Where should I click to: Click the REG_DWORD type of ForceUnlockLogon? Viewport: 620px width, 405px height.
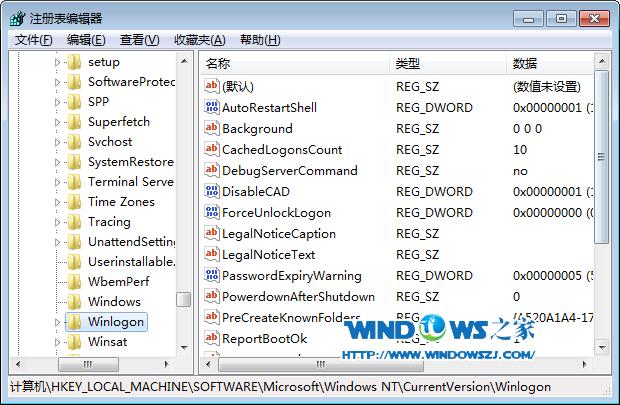point(434,212)
